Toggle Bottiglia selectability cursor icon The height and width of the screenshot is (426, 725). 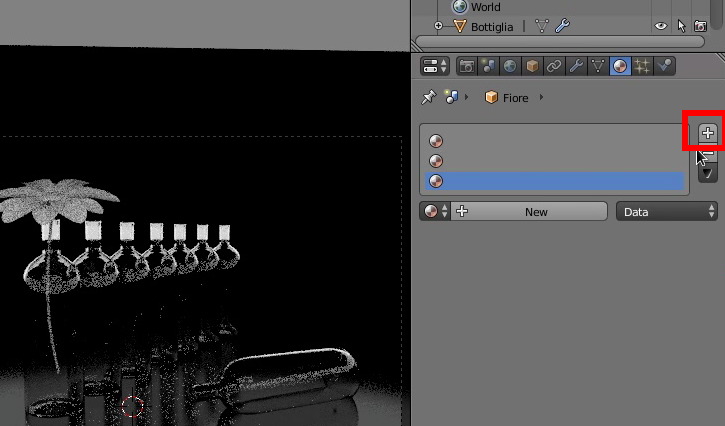pos(681,26)
